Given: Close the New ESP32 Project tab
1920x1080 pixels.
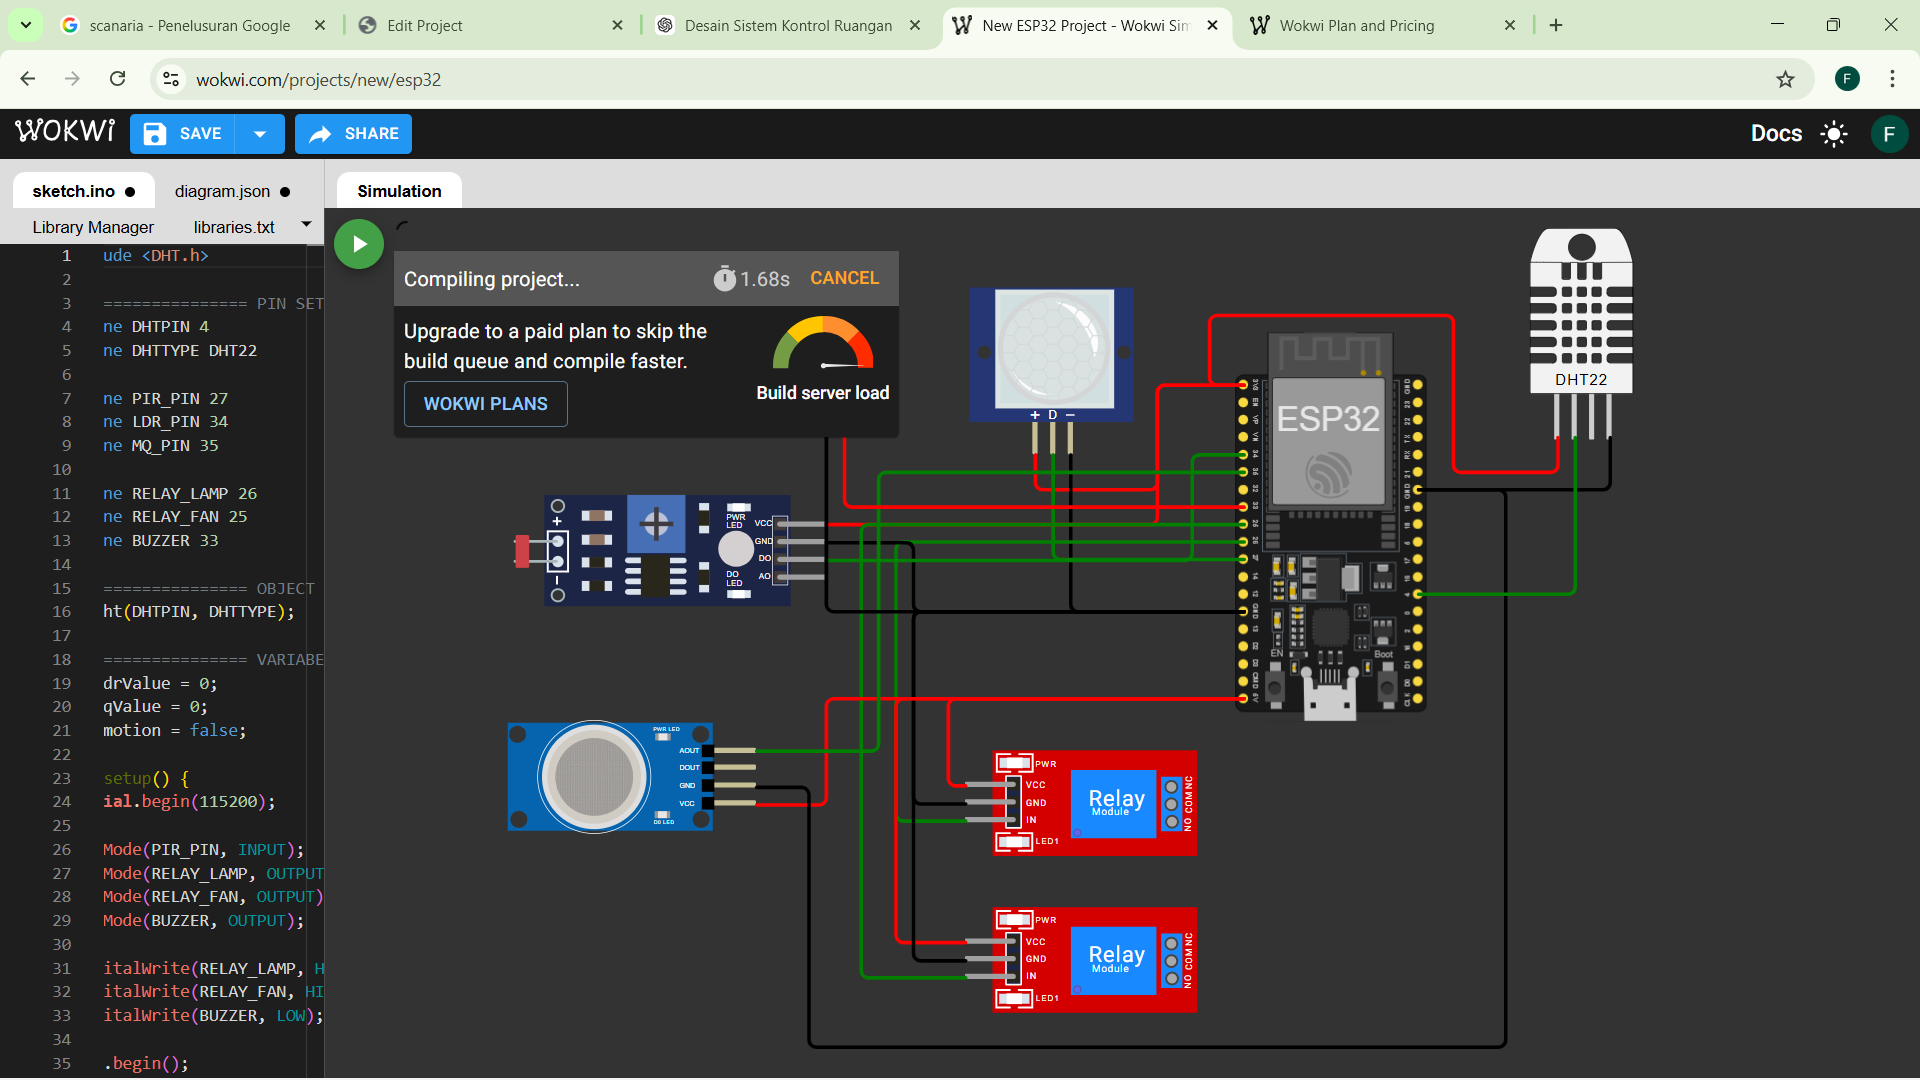Looking at the screenshot, I should [x=1213, y=25].
